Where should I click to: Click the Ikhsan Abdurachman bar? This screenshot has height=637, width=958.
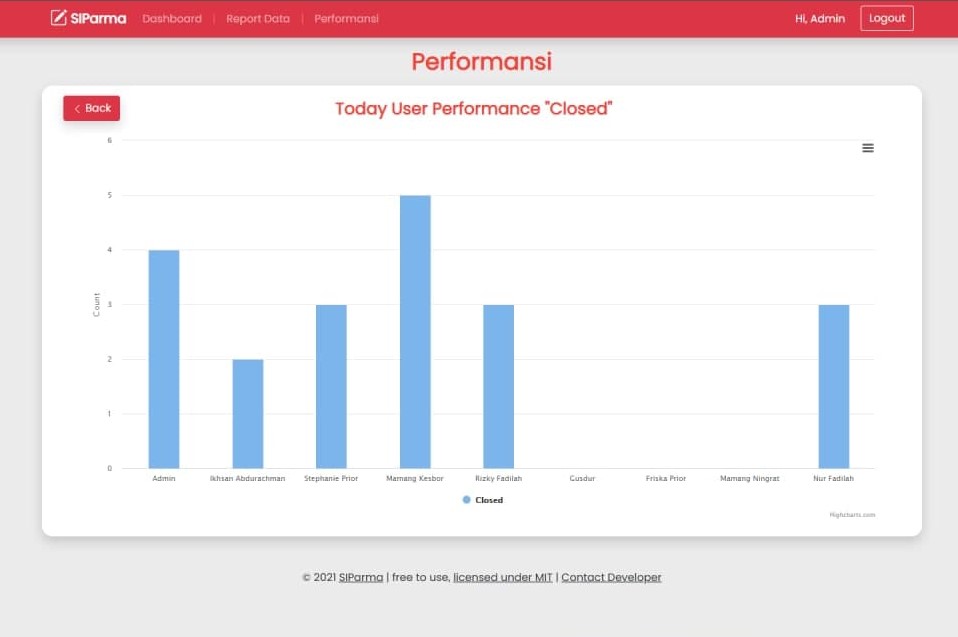(x=248, y=414)
